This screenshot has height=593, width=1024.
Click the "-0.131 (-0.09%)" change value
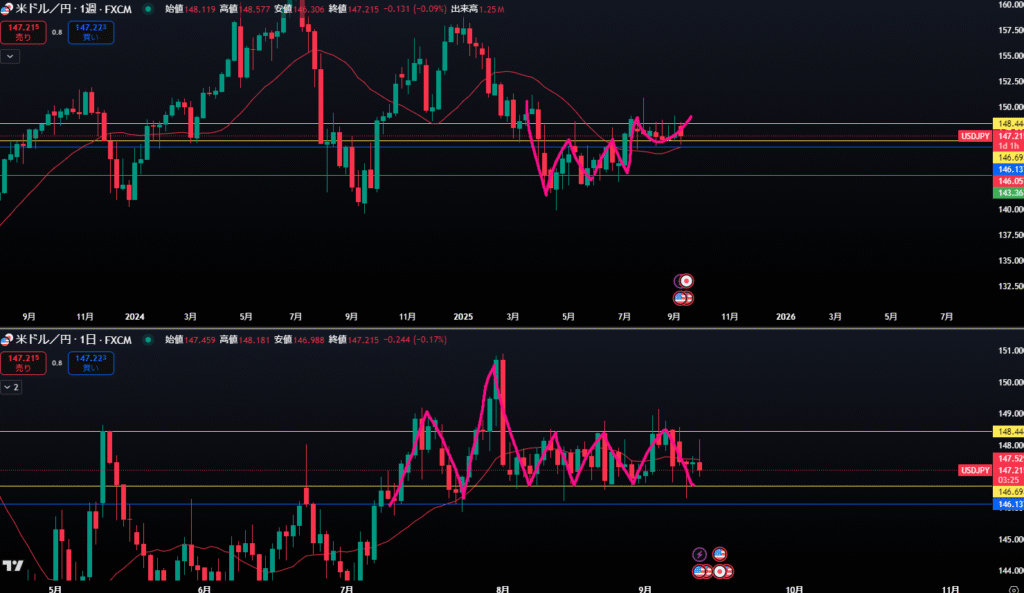[415, 9]
